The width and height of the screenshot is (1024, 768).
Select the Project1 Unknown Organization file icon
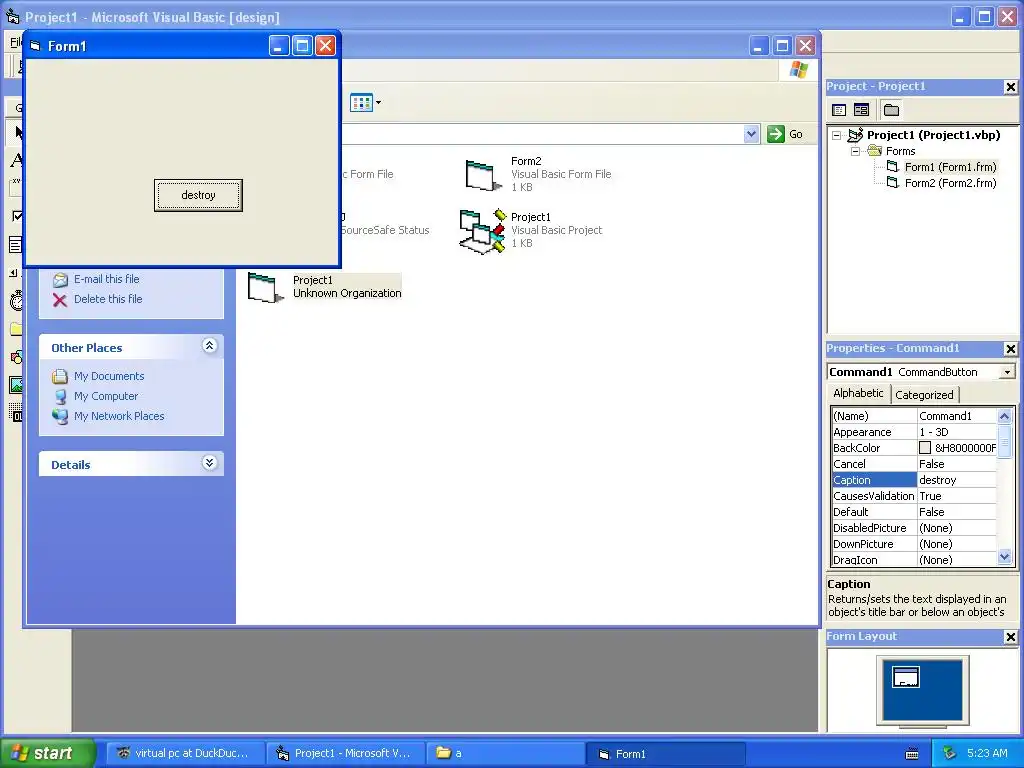point(265,288)
